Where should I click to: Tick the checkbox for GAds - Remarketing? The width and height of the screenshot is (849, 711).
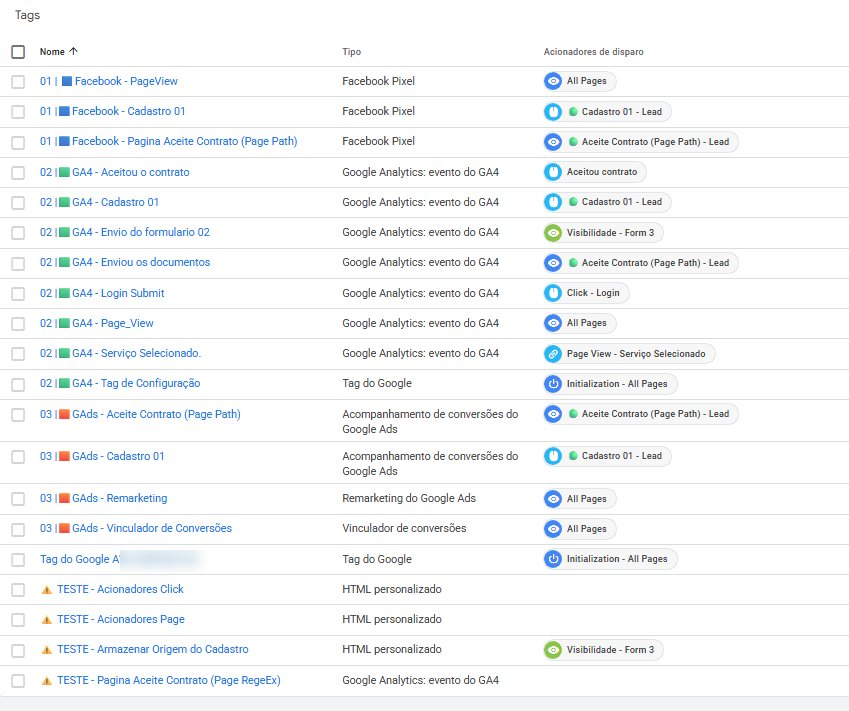pos(18,499)
